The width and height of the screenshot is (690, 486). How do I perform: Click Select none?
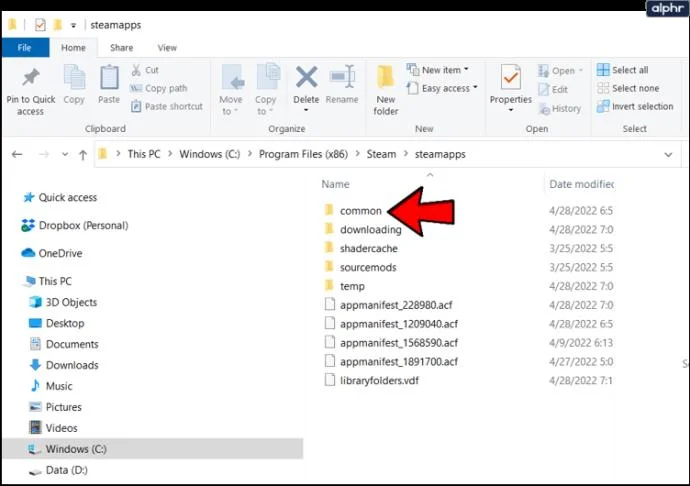pos(628,88)
